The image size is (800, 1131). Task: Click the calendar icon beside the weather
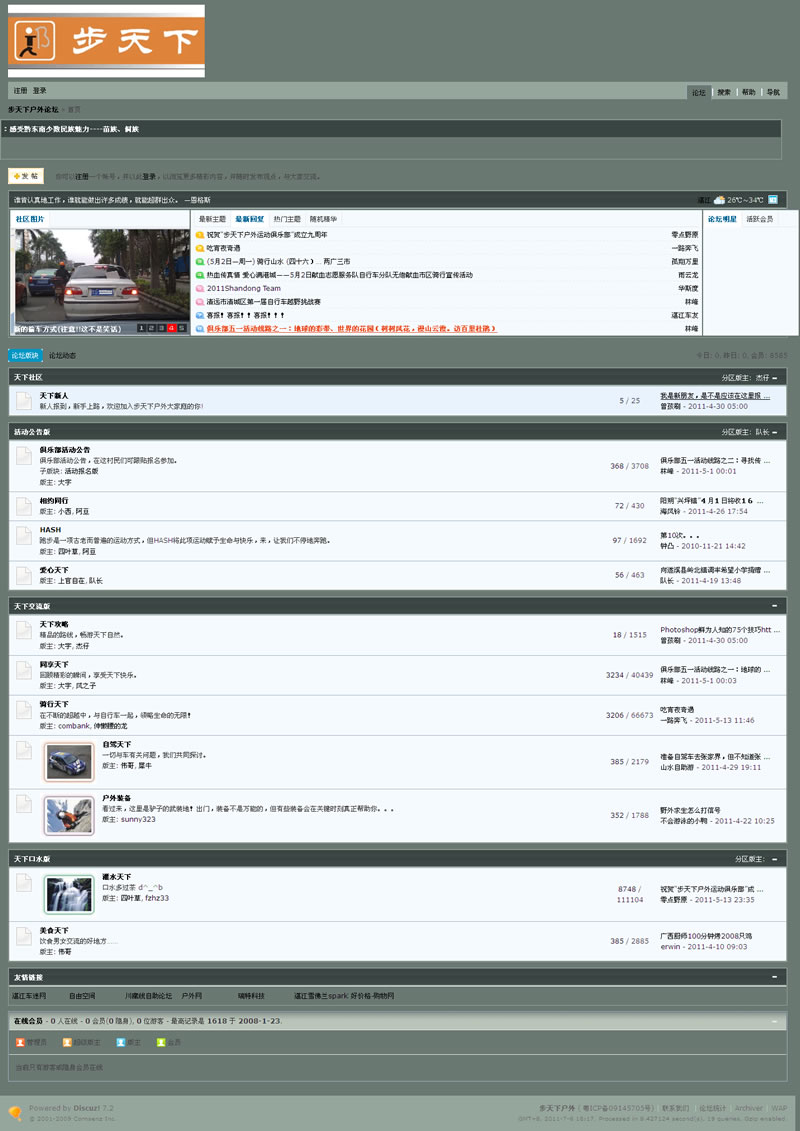773,200
